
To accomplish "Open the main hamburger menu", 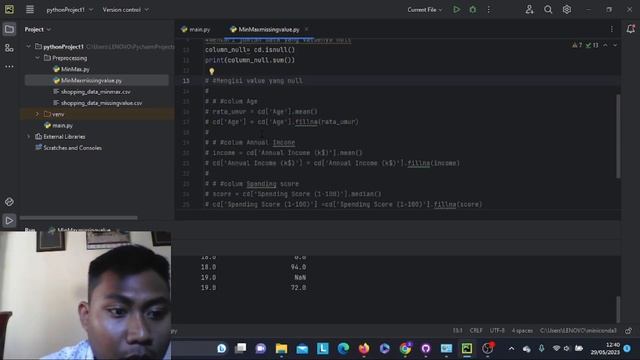I will pyautogui.click(x=30, y=9).
